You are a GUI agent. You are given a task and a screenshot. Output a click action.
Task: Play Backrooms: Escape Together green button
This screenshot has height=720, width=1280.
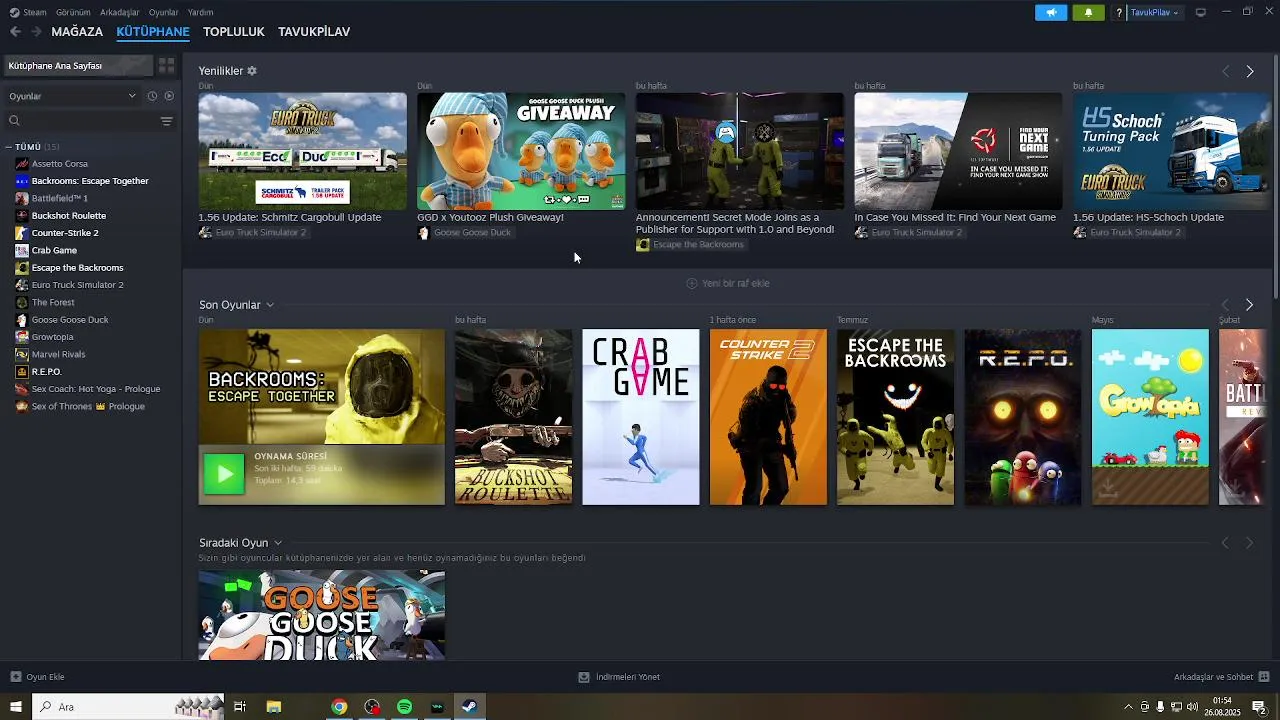pyautogui.click(x=224, y=474)
